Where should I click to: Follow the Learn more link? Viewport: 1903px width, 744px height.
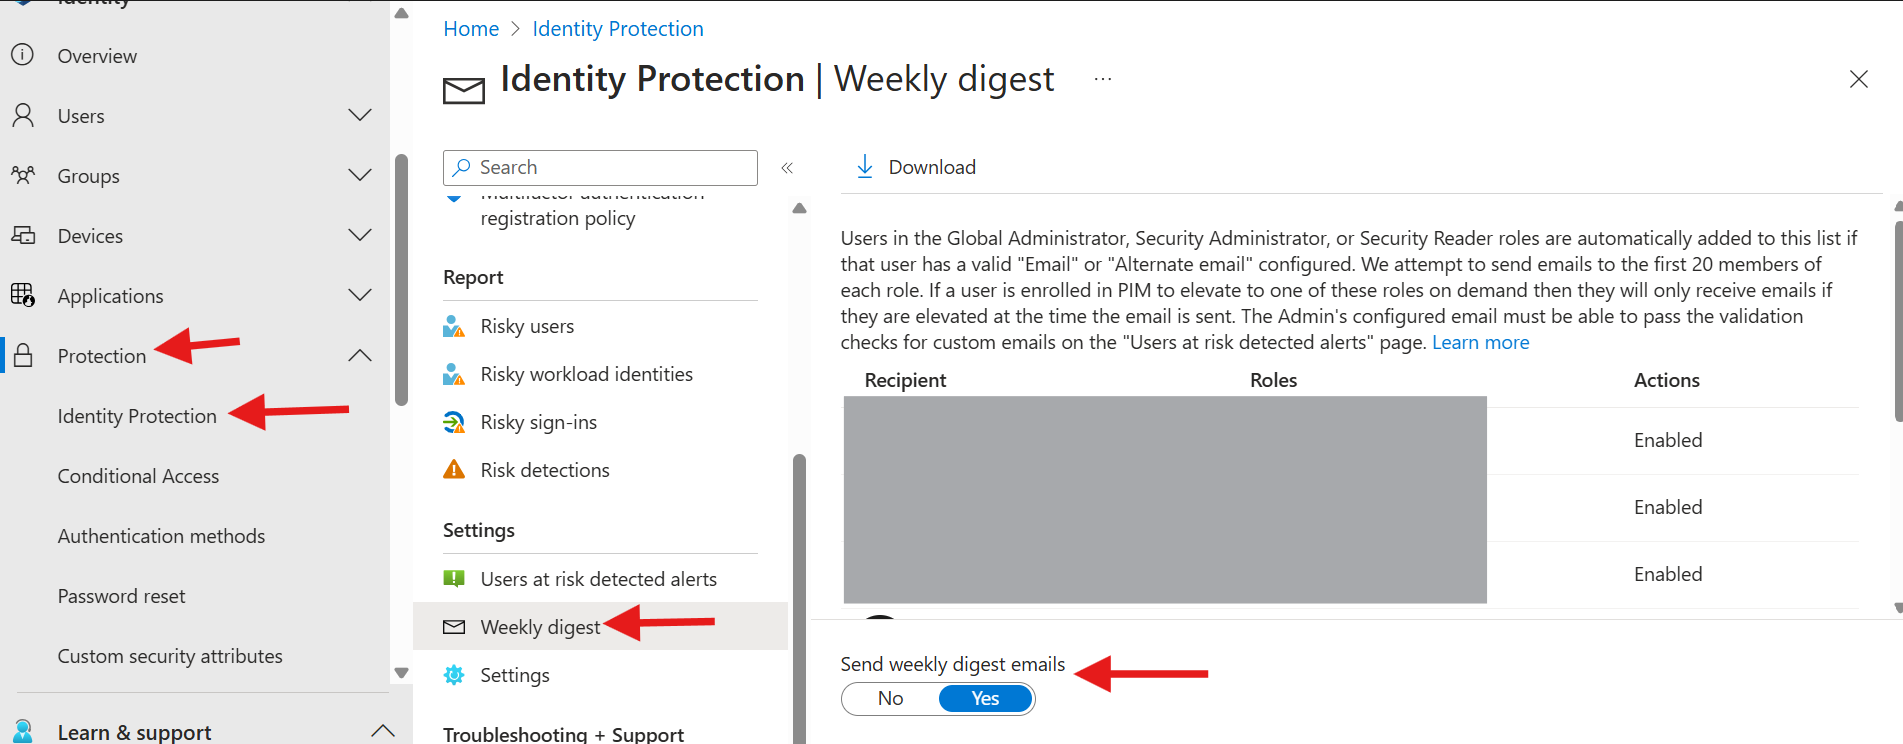pyautogui.click(x=1480, y=342)
